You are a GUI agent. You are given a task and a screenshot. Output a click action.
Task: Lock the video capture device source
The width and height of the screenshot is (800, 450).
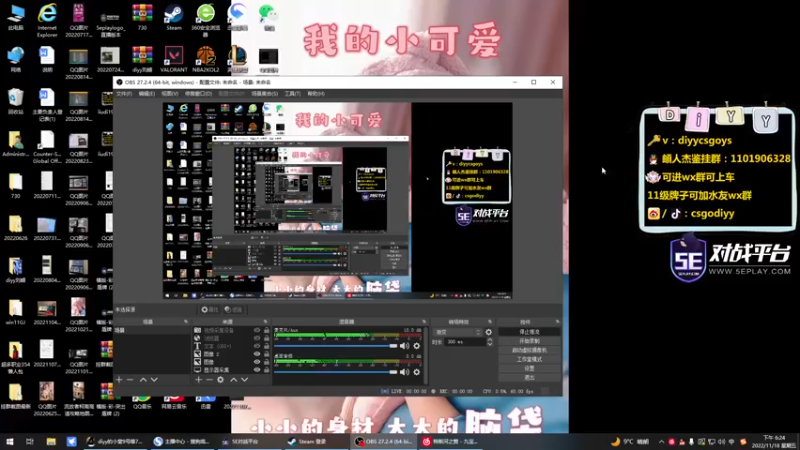pyautogui.click(x=266, y=331)
